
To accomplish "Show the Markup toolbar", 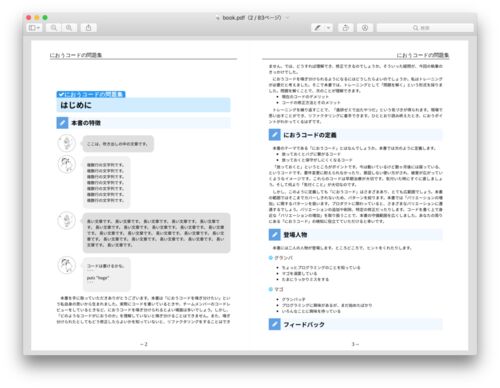I will click(365, 28).
